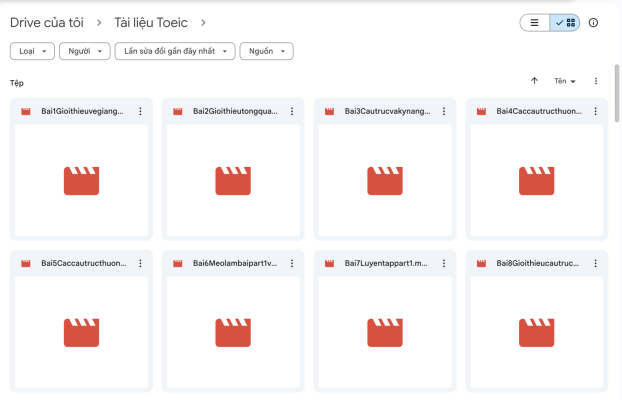Open more actions for Bai6Meolambaipart1v file
The image size is (622, 400).
click(x=292, y=263)
